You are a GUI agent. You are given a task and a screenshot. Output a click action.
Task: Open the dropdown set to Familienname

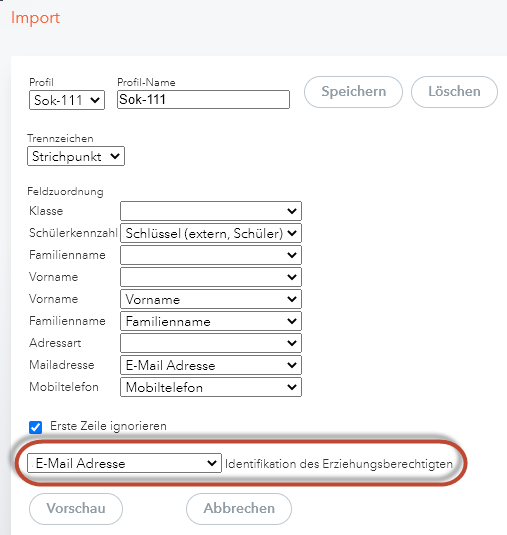(211, 321)
